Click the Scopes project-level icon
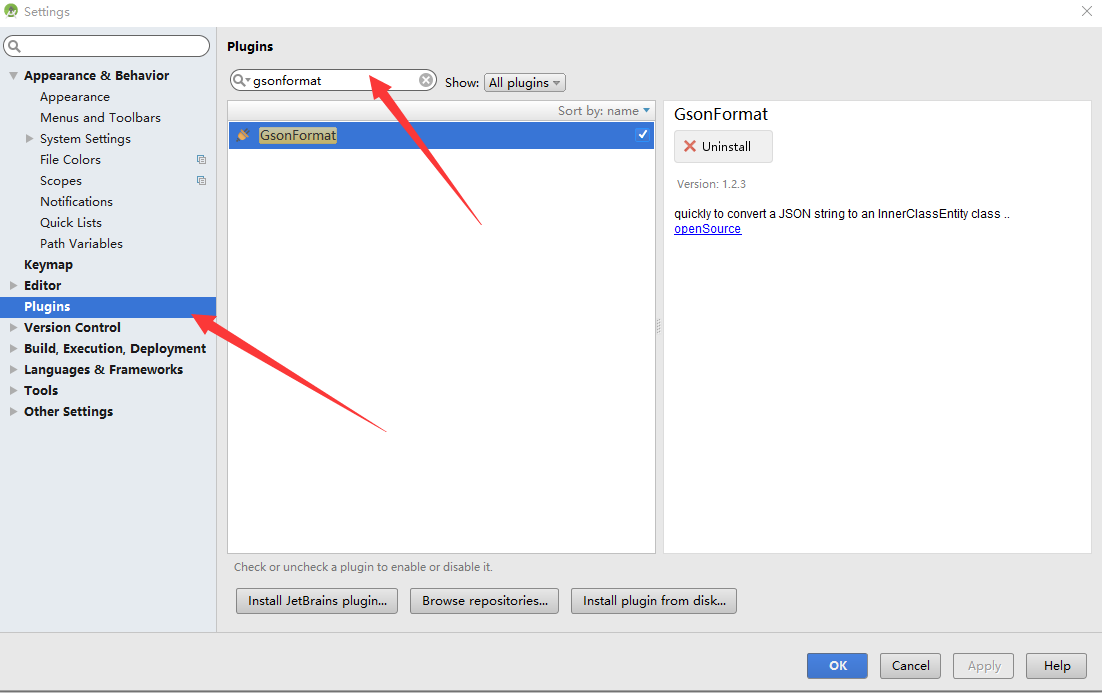 click(x=202, y=181)
